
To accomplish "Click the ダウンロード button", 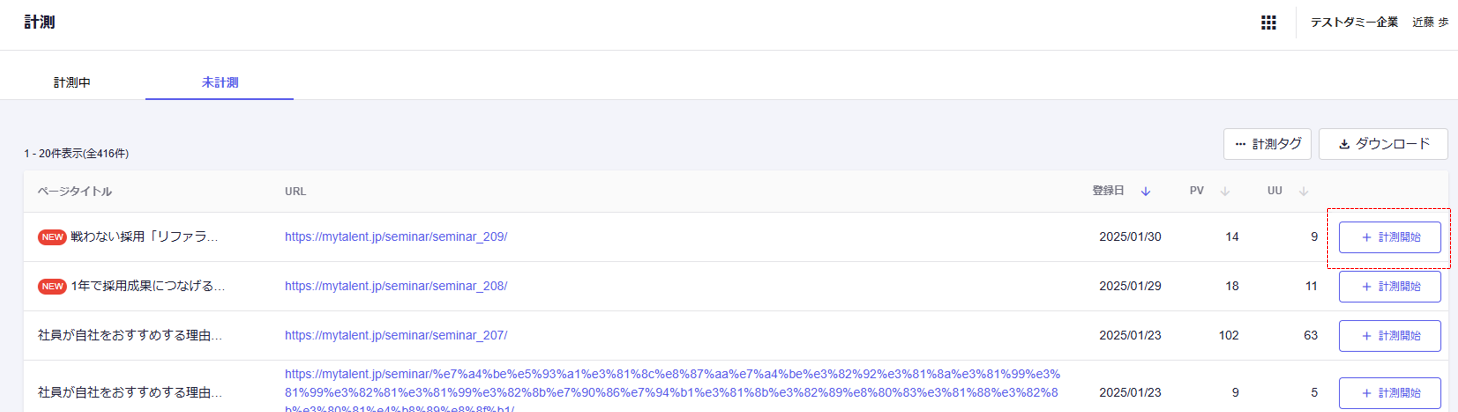I will [x=1383, y=144].
